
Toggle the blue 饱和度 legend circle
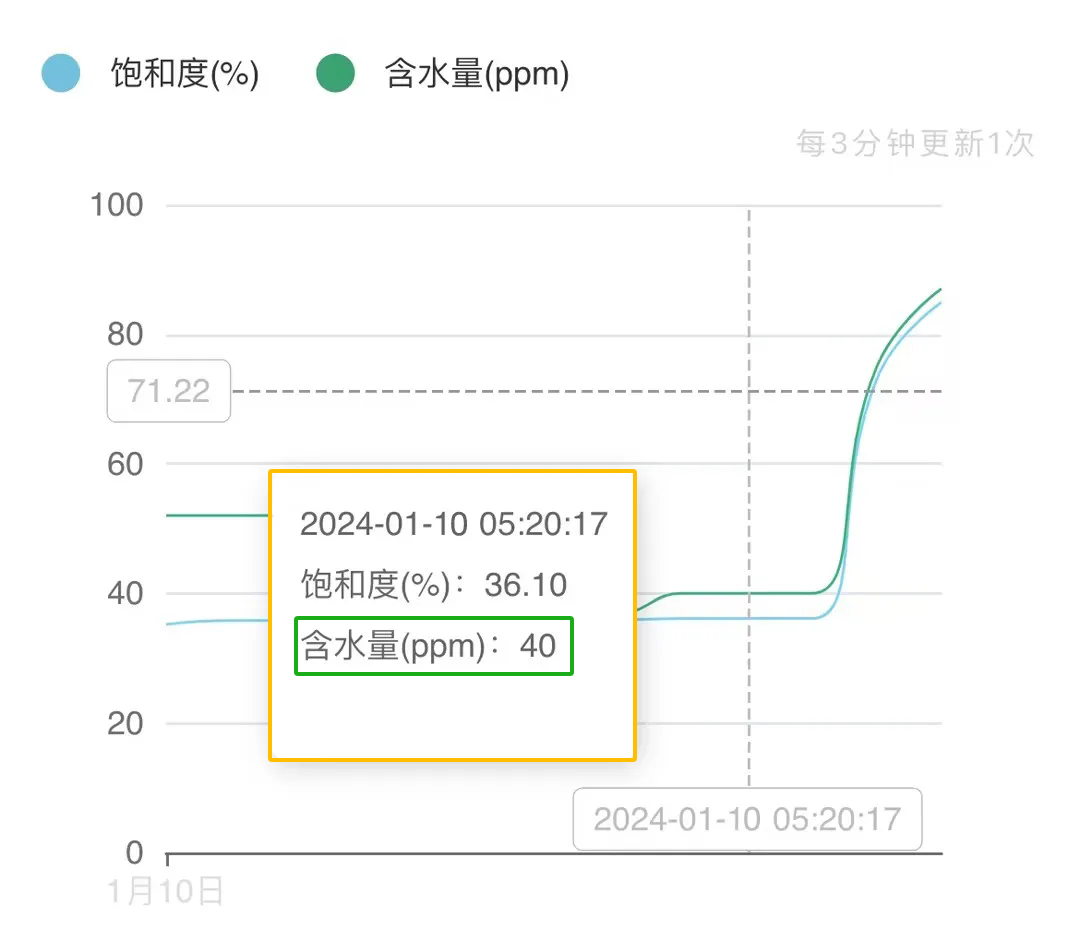tap(61, 74)
